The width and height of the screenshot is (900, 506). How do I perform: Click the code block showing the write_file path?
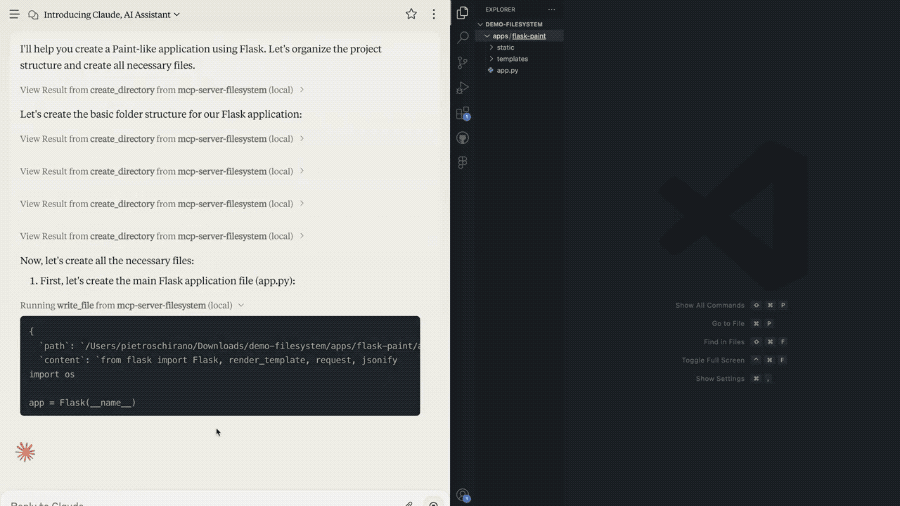click(220, 365)
